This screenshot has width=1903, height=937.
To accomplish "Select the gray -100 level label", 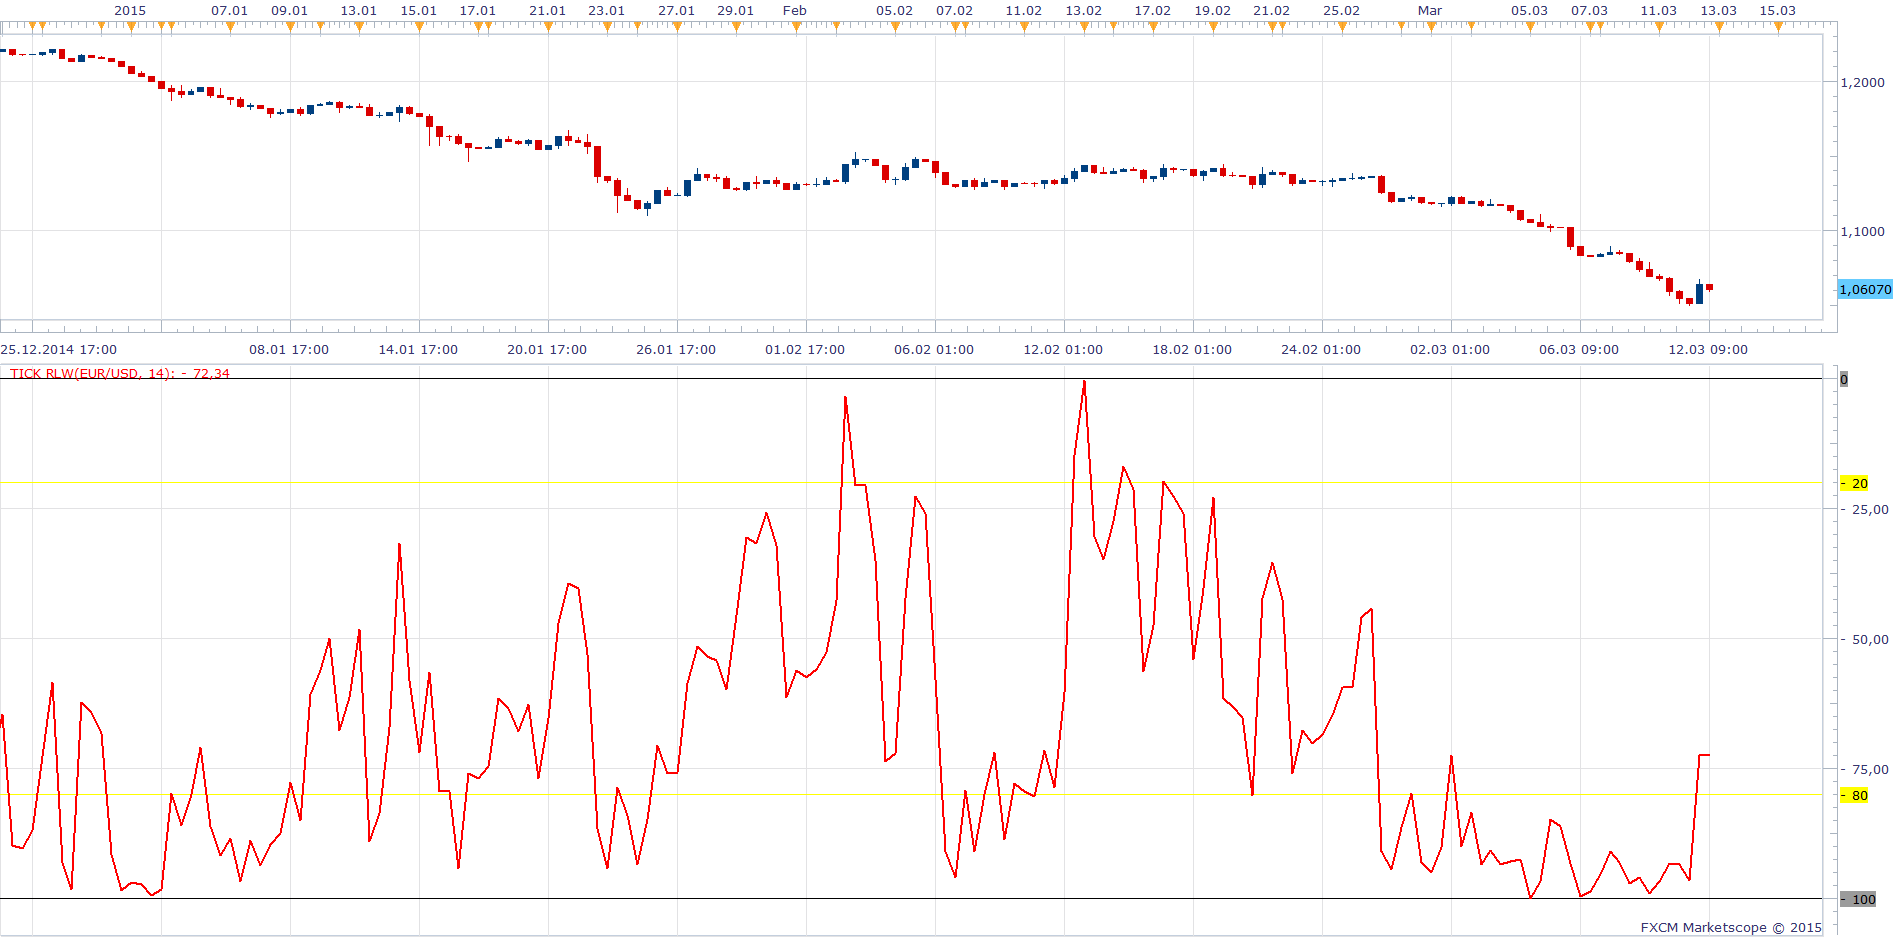I will click(1858, 899).
